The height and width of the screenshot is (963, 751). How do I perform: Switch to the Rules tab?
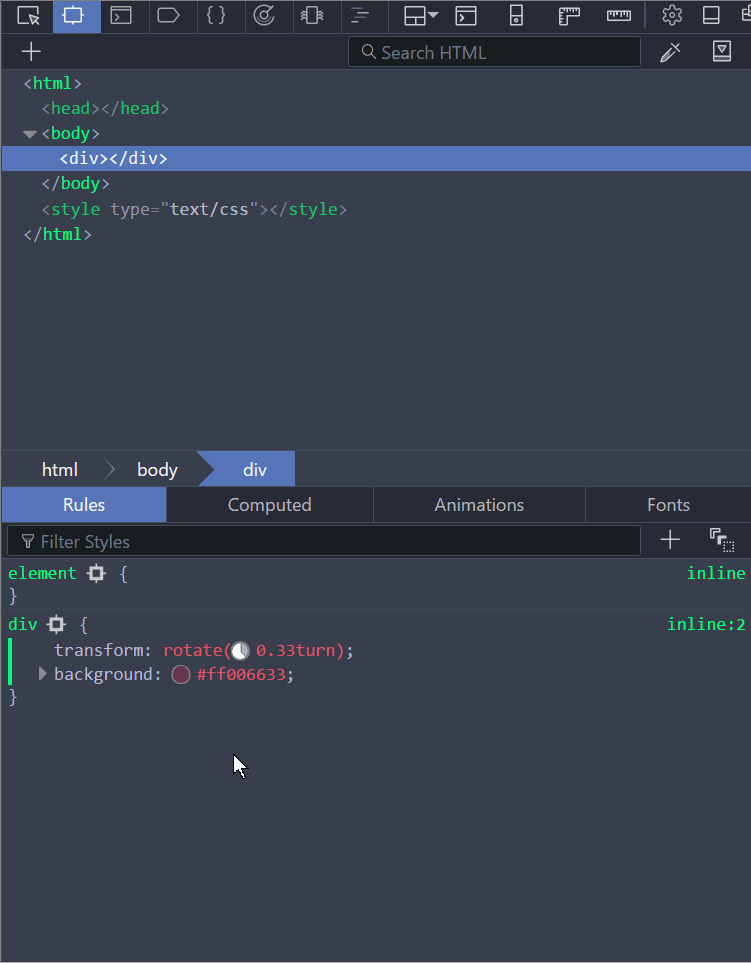pos(84,505)
